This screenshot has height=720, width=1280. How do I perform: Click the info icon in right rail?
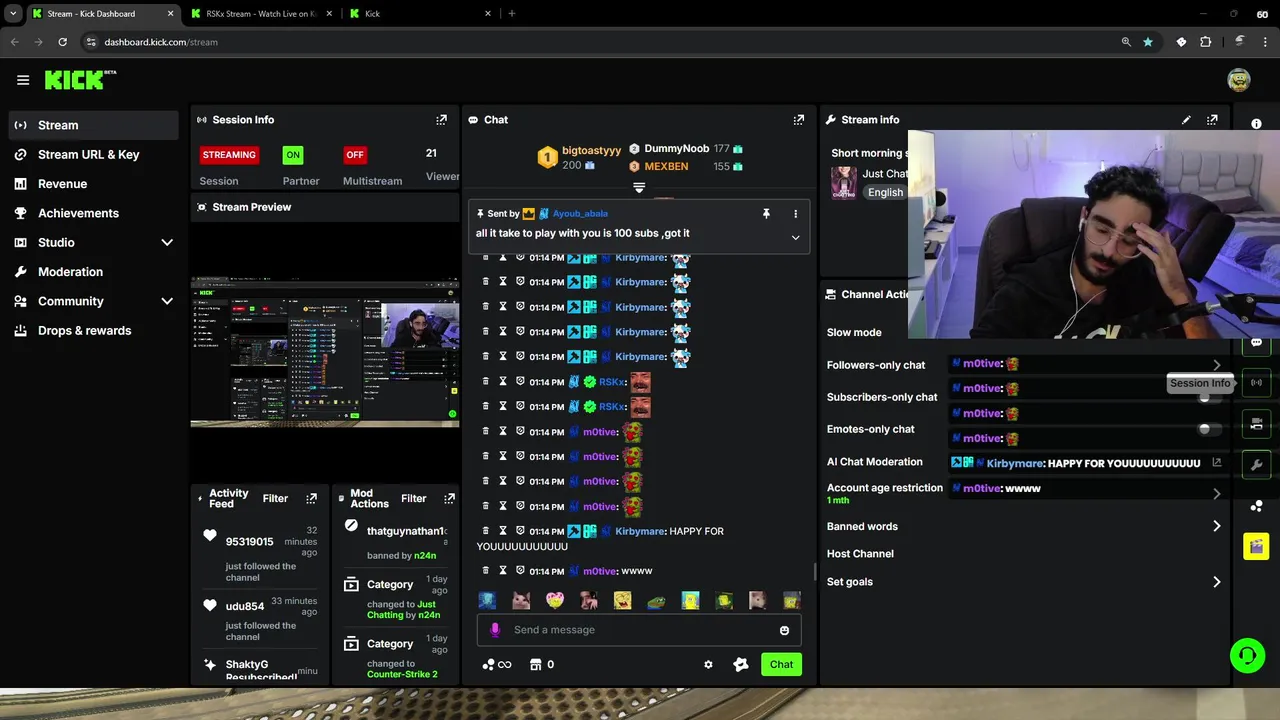[x=1257, y=124]
